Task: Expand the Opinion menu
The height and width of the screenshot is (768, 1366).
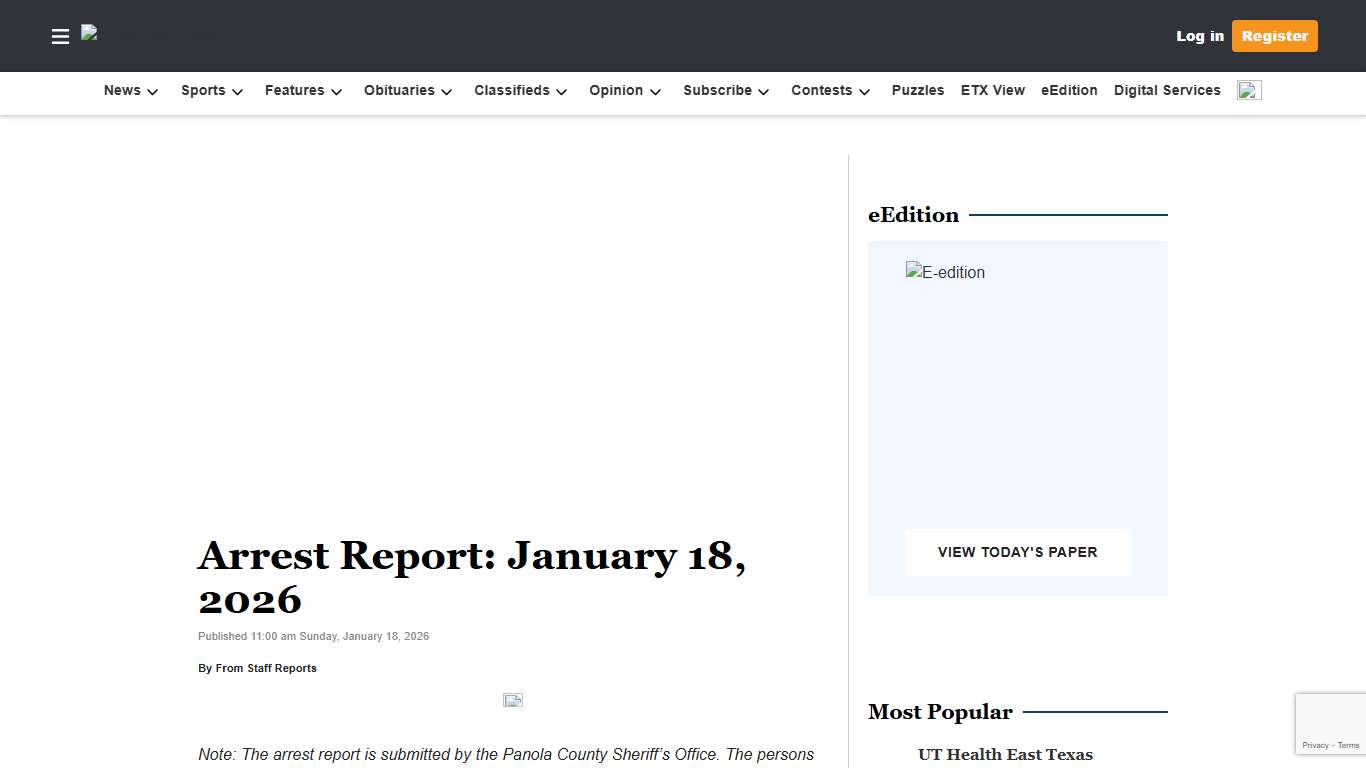Action: pyautogui.click(x=625, y=91)
